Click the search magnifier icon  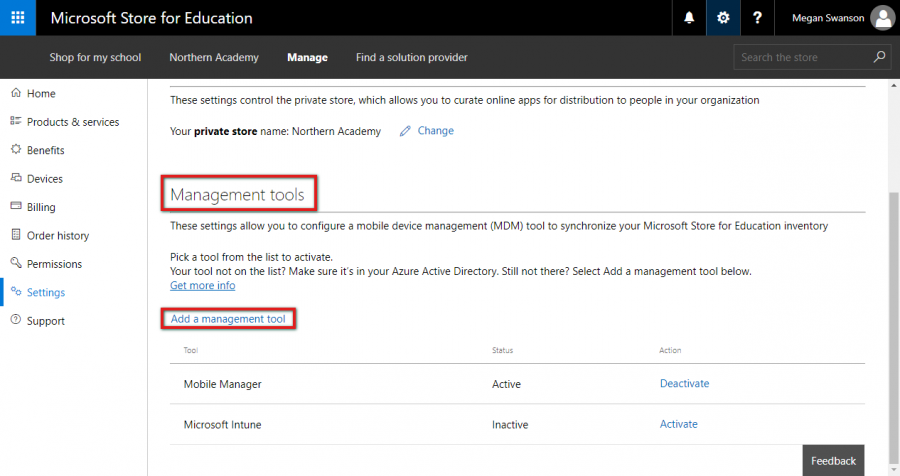pyautogui.click(x=879, y=57)
